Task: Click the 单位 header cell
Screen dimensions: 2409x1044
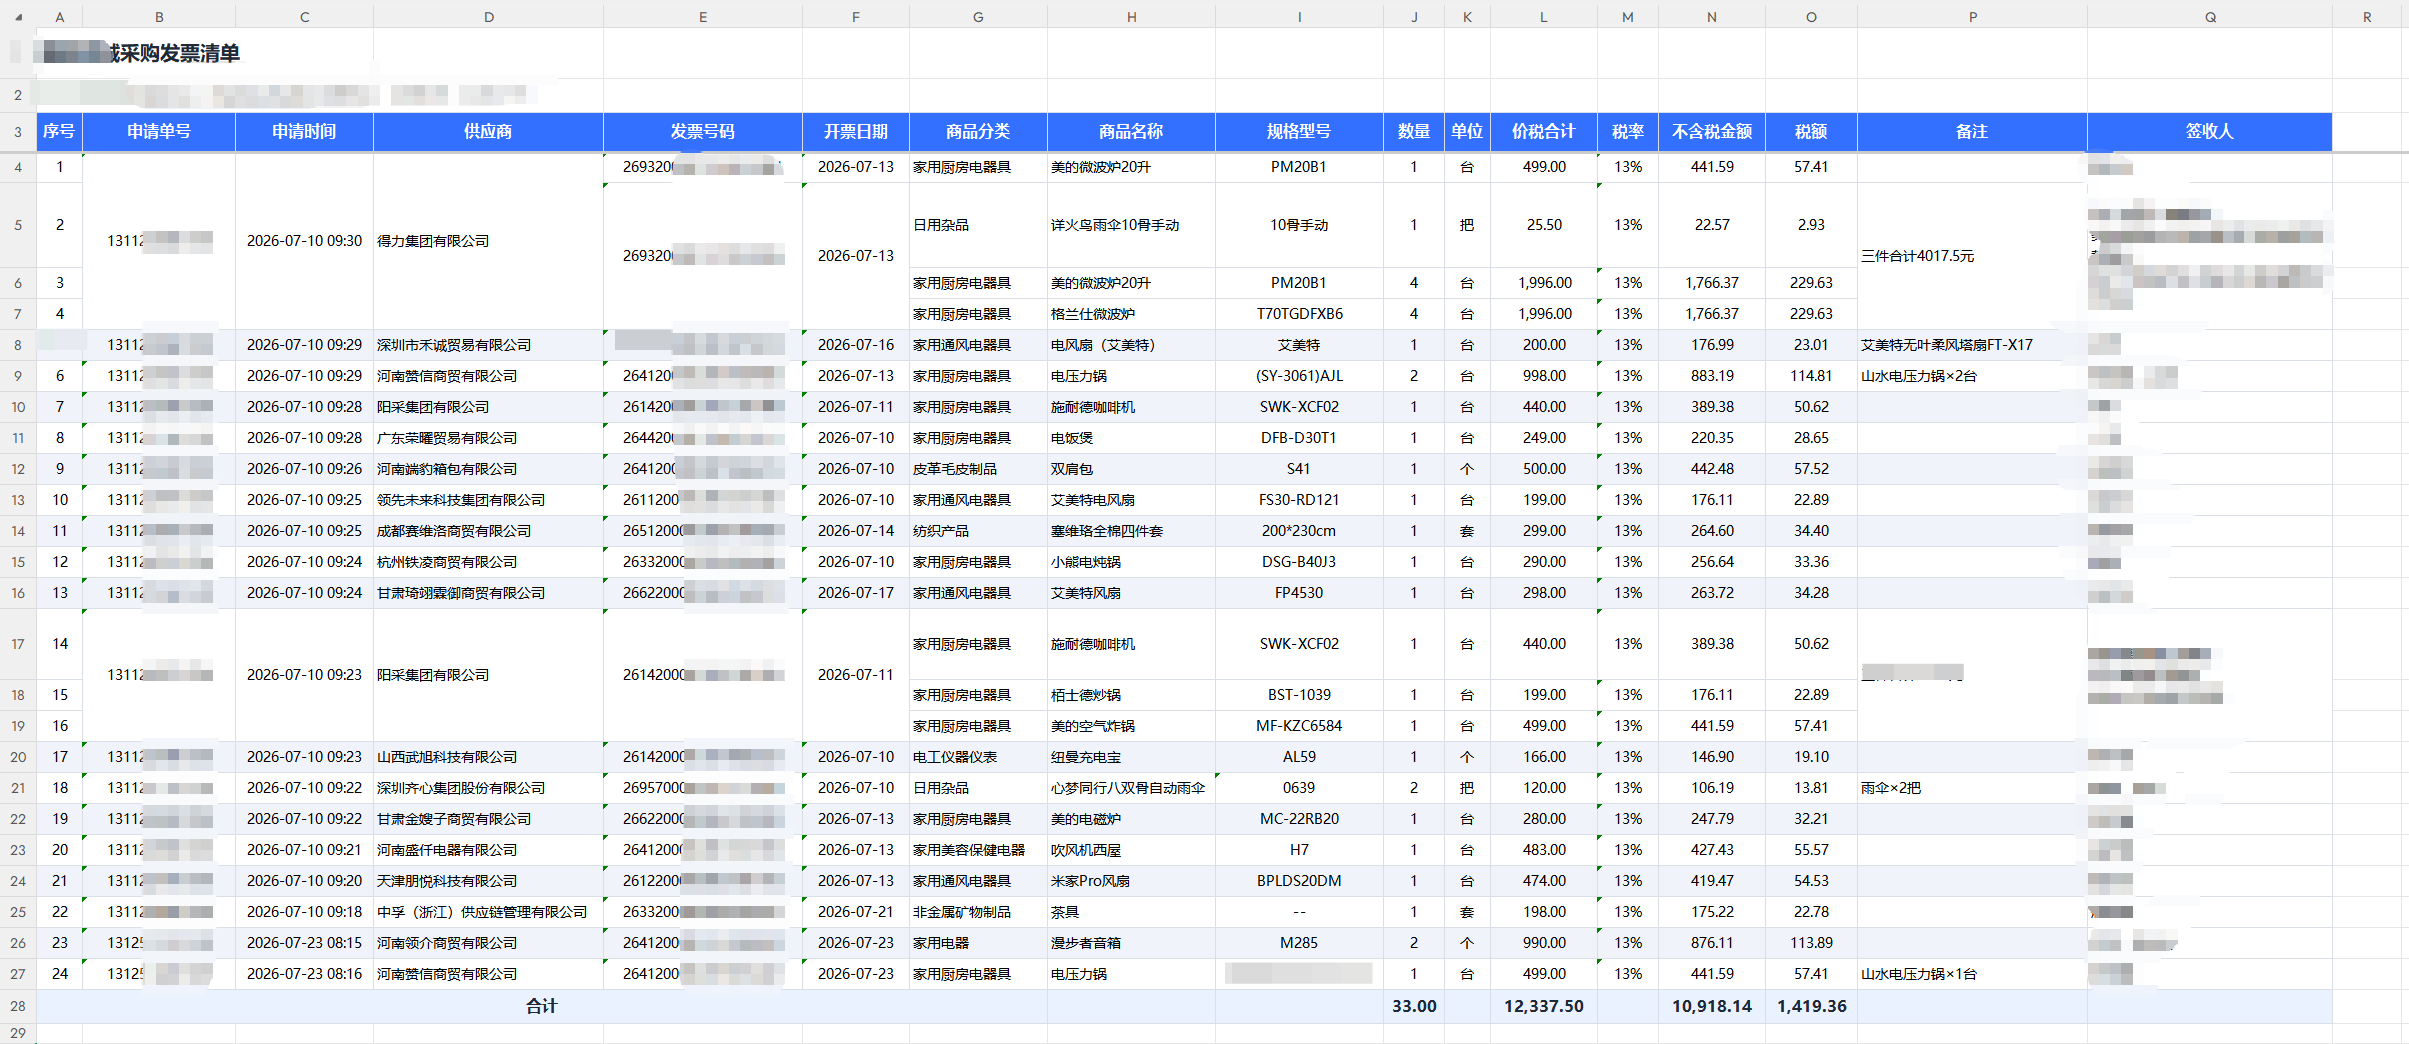Action: [x=1467, y=131]
